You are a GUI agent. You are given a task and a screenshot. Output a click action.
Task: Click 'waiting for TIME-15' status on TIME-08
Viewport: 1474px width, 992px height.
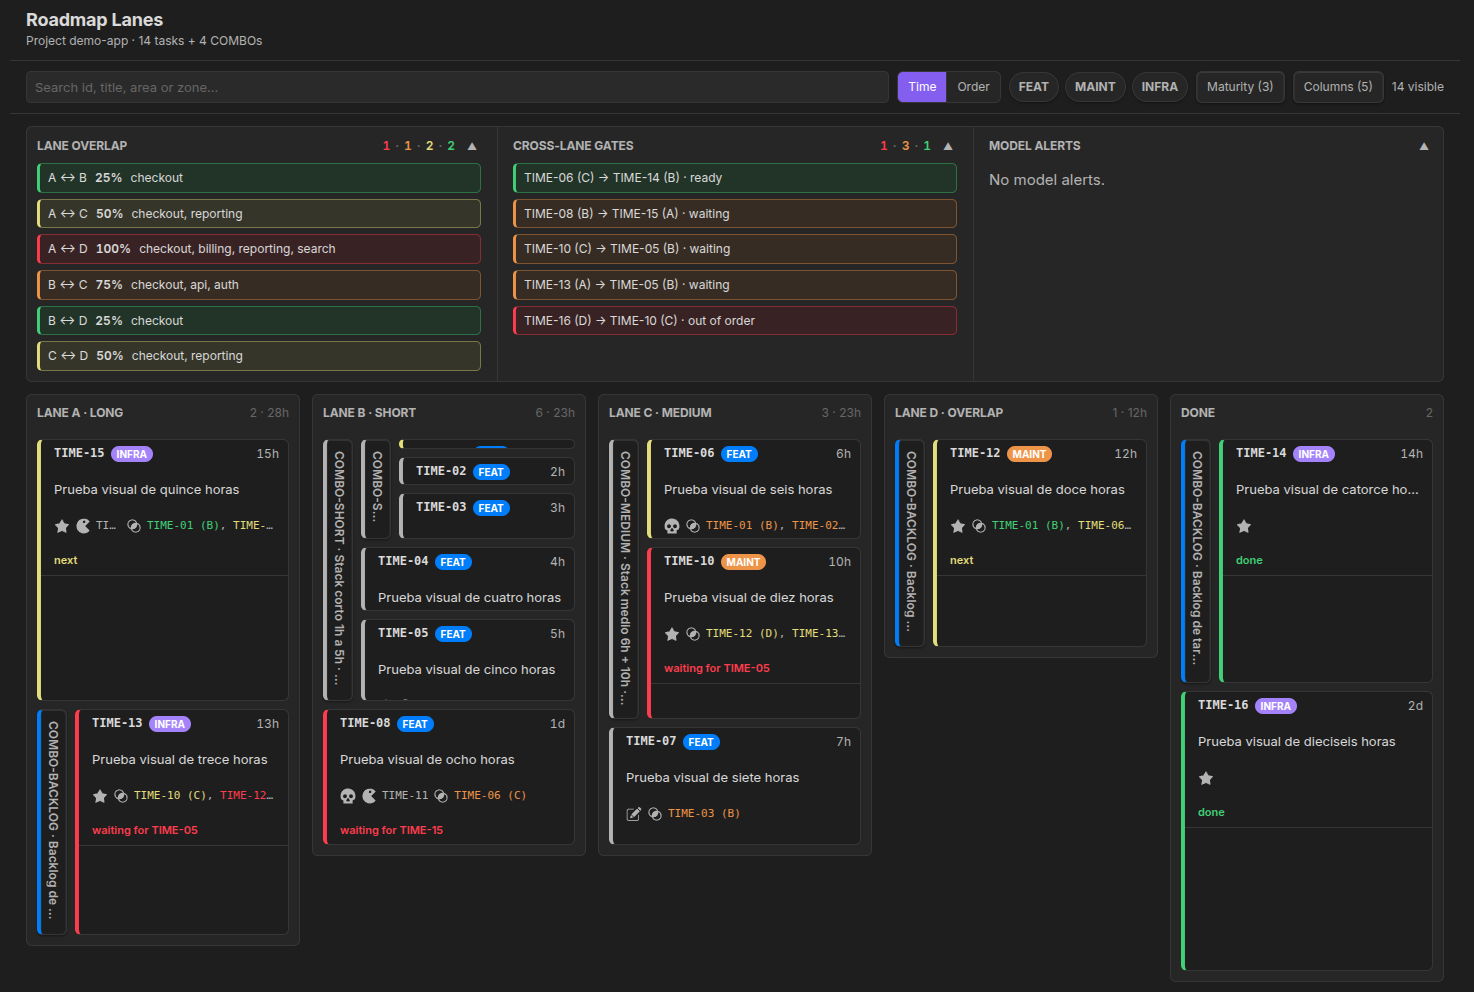(x=391, y=830)
